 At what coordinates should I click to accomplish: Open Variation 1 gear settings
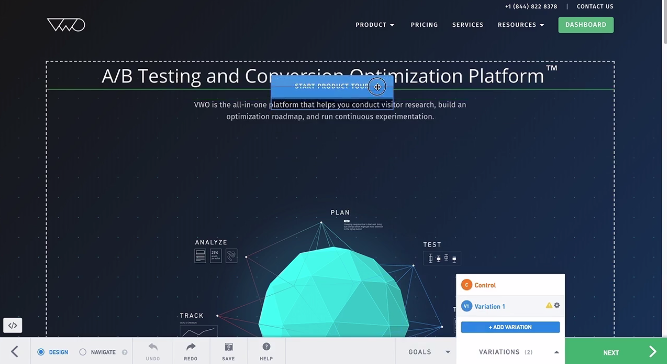(557, 305)
